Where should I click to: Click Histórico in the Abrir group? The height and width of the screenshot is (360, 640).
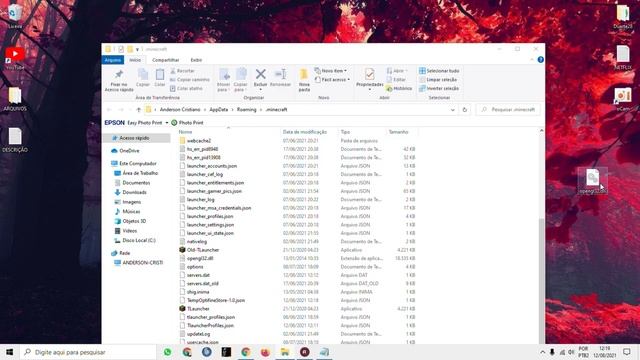399,89
